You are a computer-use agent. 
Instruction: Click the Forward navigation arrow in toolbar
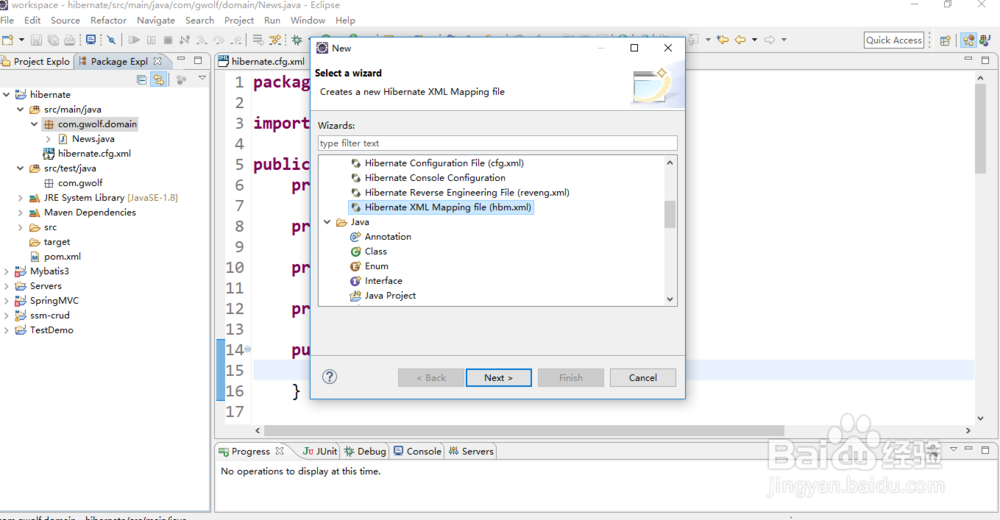pyautogui.click(x=770, y=40)
